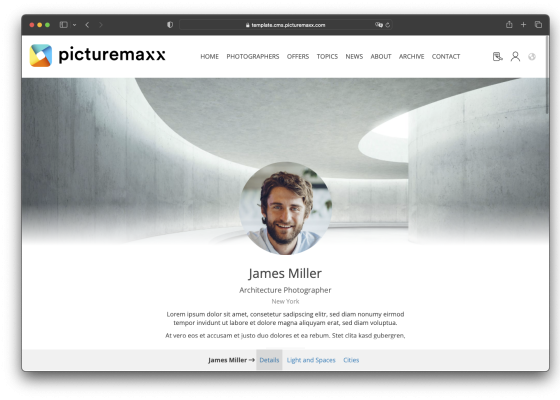Open the Light and Spaces link

311,360
